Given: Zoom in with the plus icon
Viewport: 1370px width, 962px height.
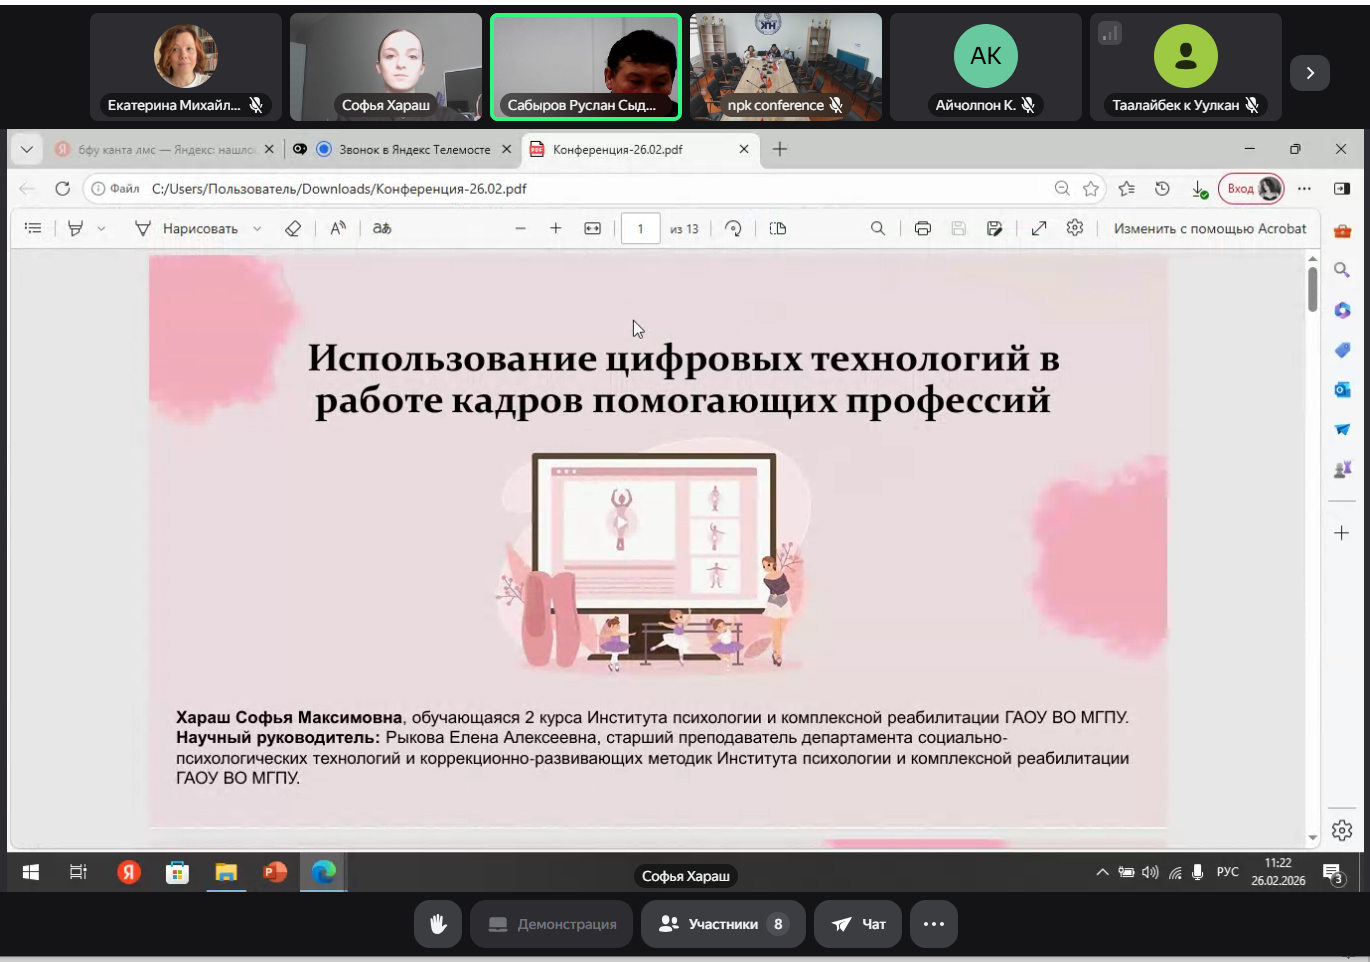Looking at the screenshot, I should click(556, 229).
